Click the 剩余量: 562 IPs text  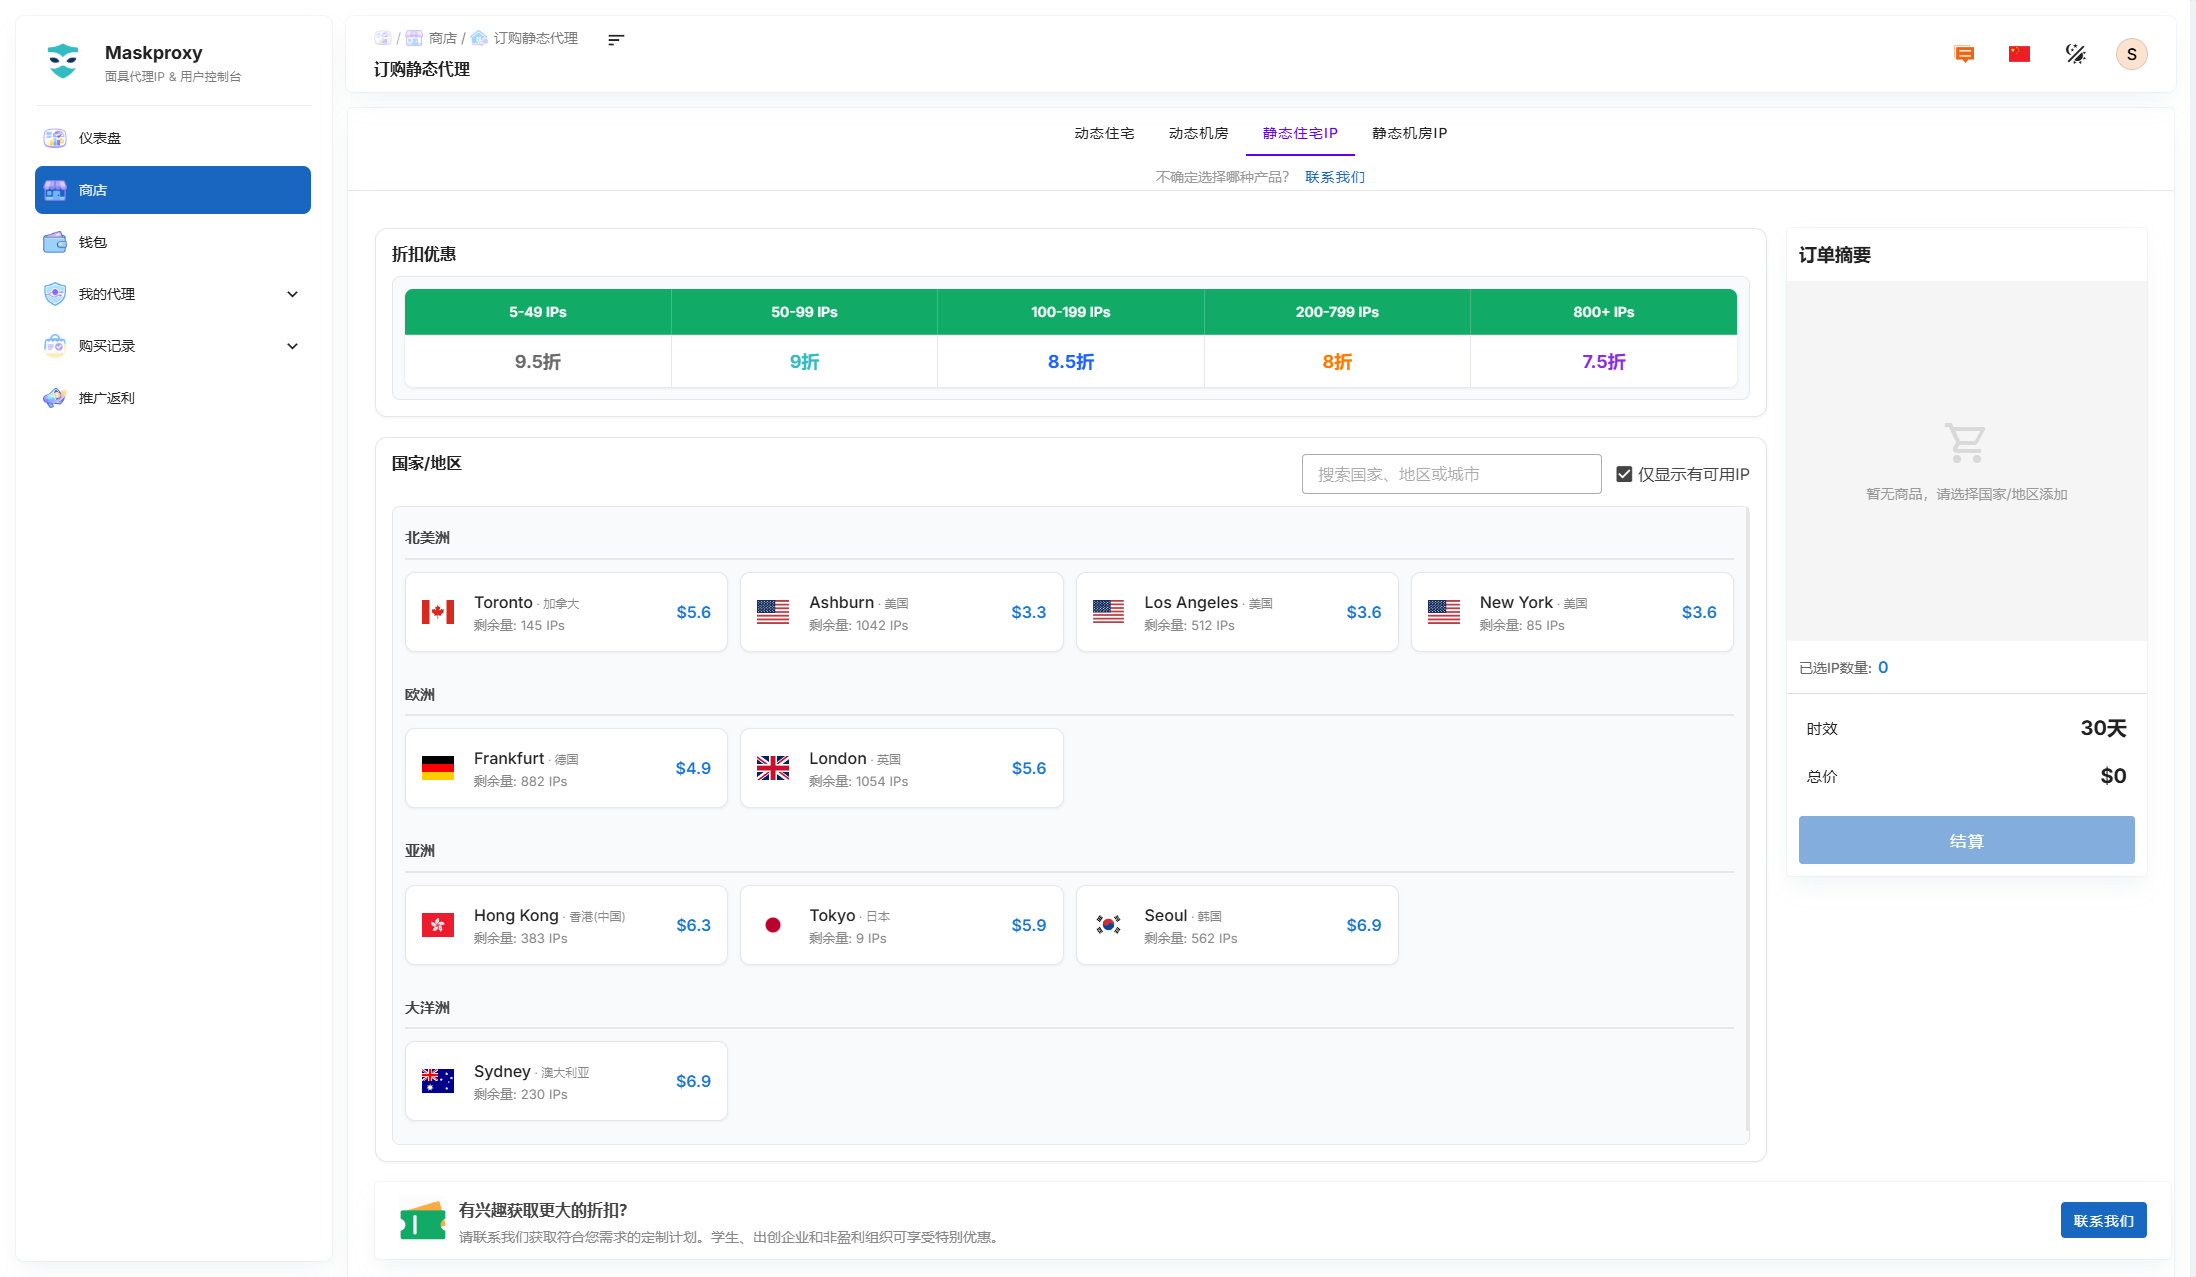point(1190,939)
